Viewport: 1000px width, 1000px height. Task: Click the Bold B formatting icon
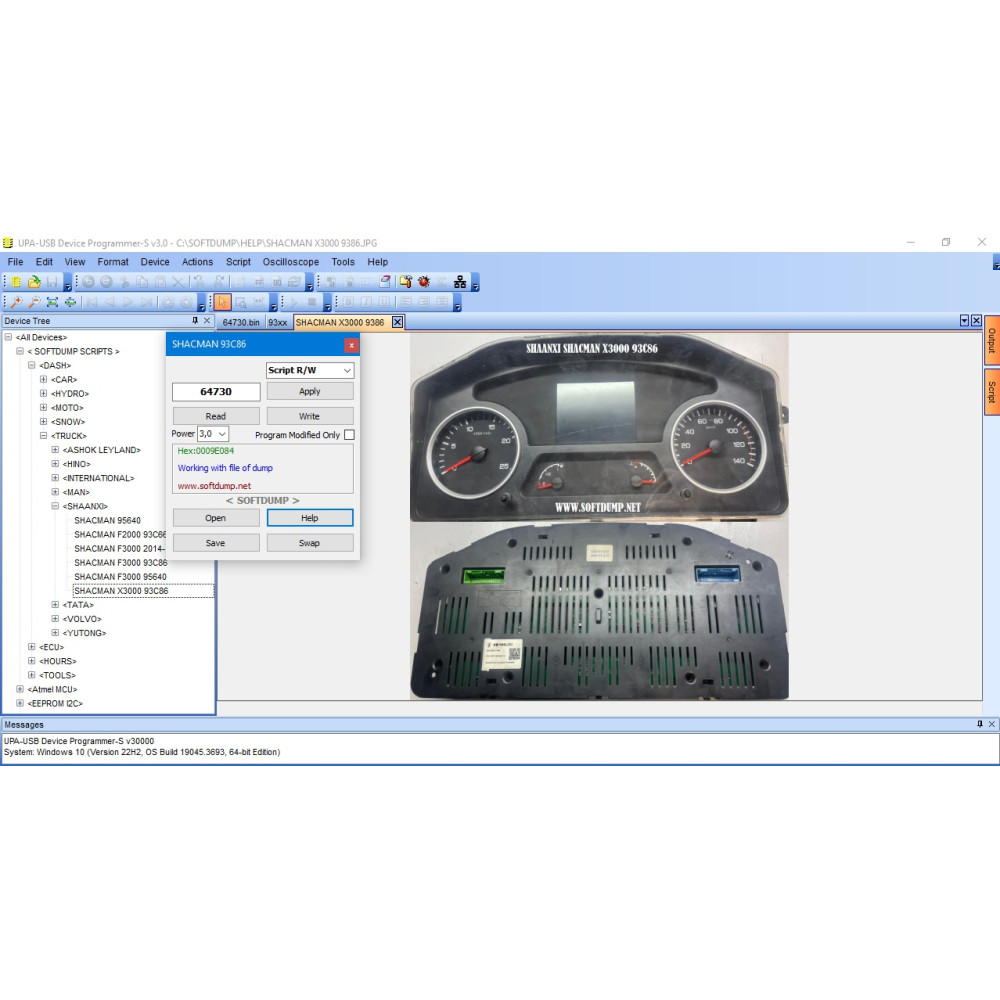tap(348, 302)
